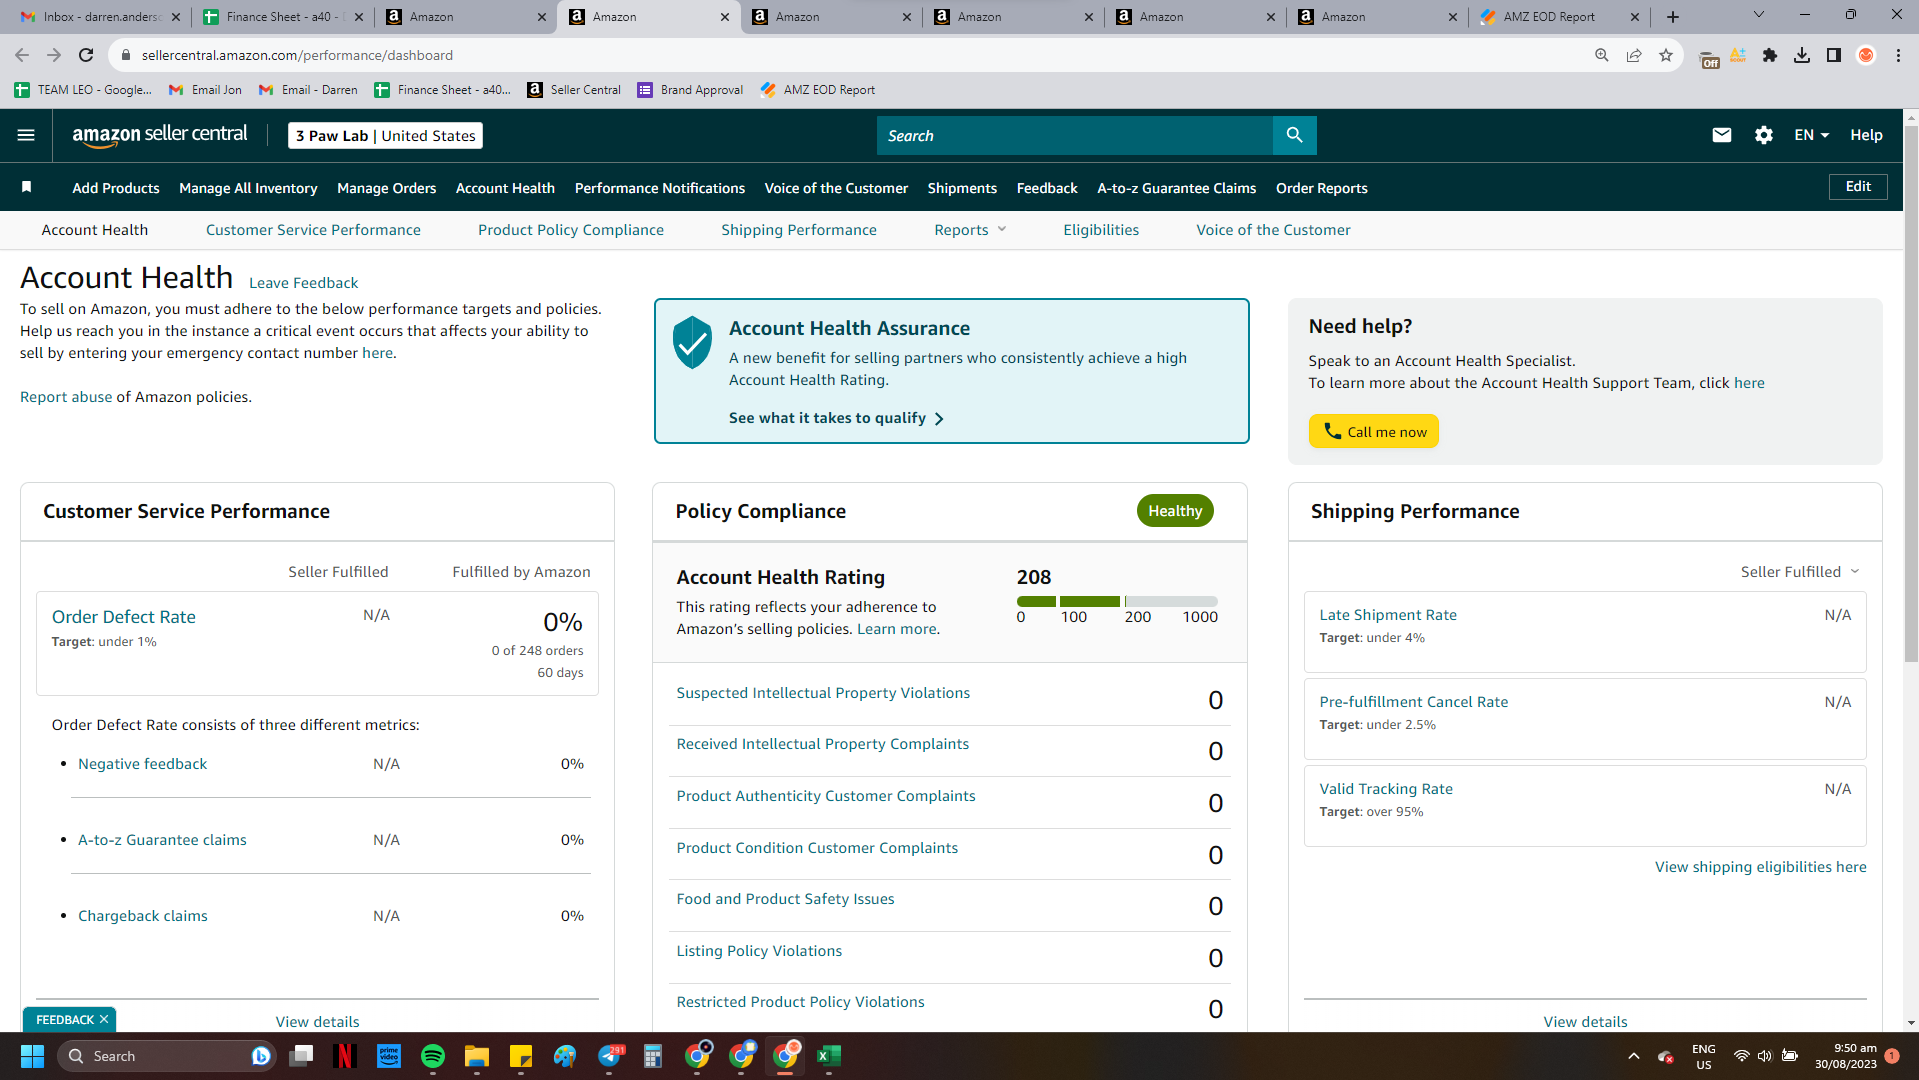Image resolution: width=1919 pixels, height=1080 pixels.
Task: Open Spotify from the taskbar
Action: pos(433,1056)
